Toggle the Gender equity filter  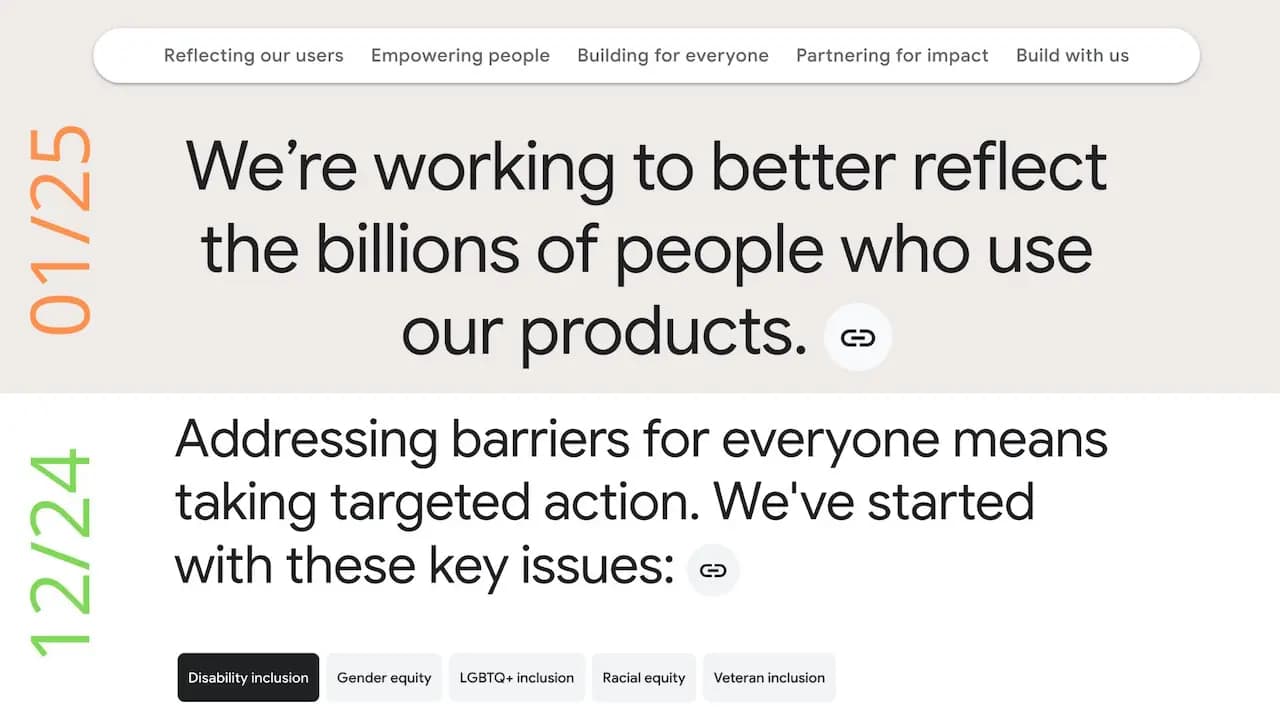(x=384, y=677)
